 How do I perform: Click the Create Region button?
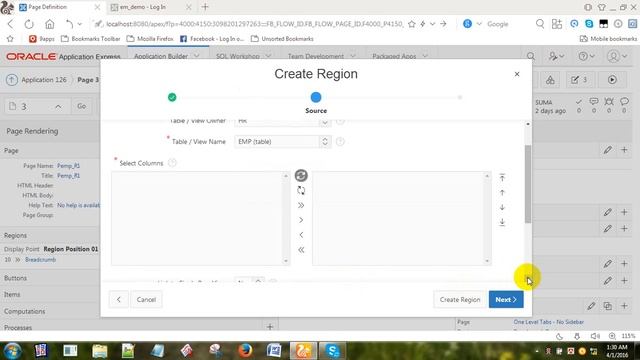[x=460, y=300]
